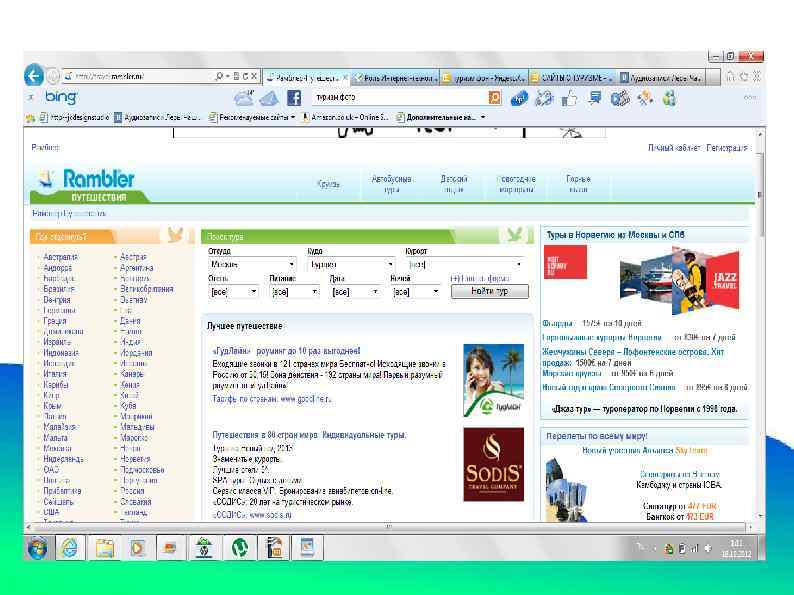Open the Facebook icon in Bing toolbar
794x595 pixels.
click(294, 98)
